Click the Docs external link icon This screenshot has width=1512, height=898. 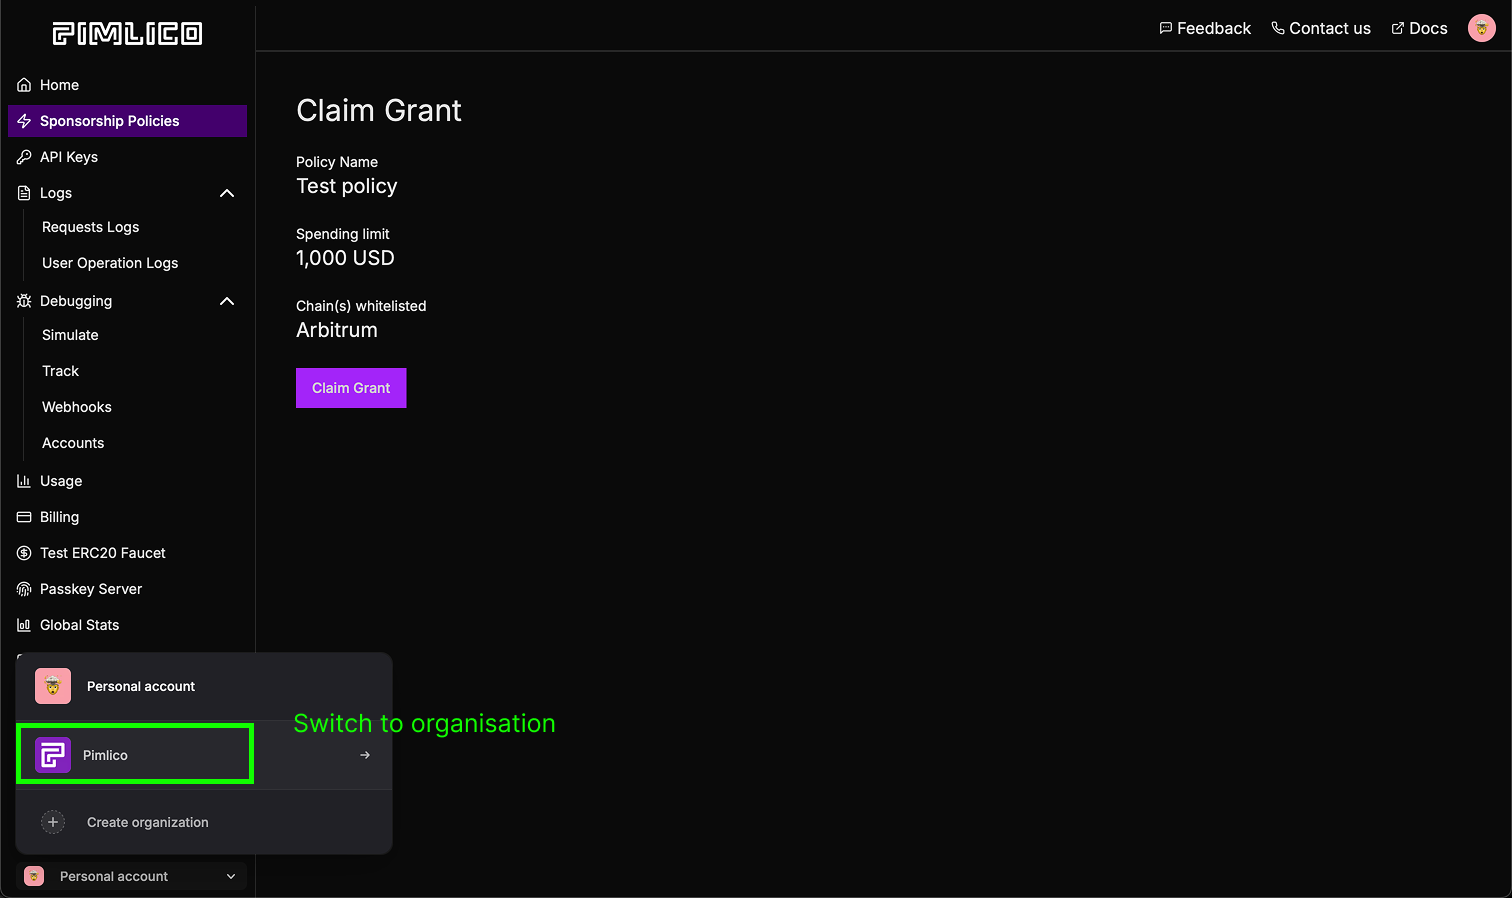click(1398, 28)
